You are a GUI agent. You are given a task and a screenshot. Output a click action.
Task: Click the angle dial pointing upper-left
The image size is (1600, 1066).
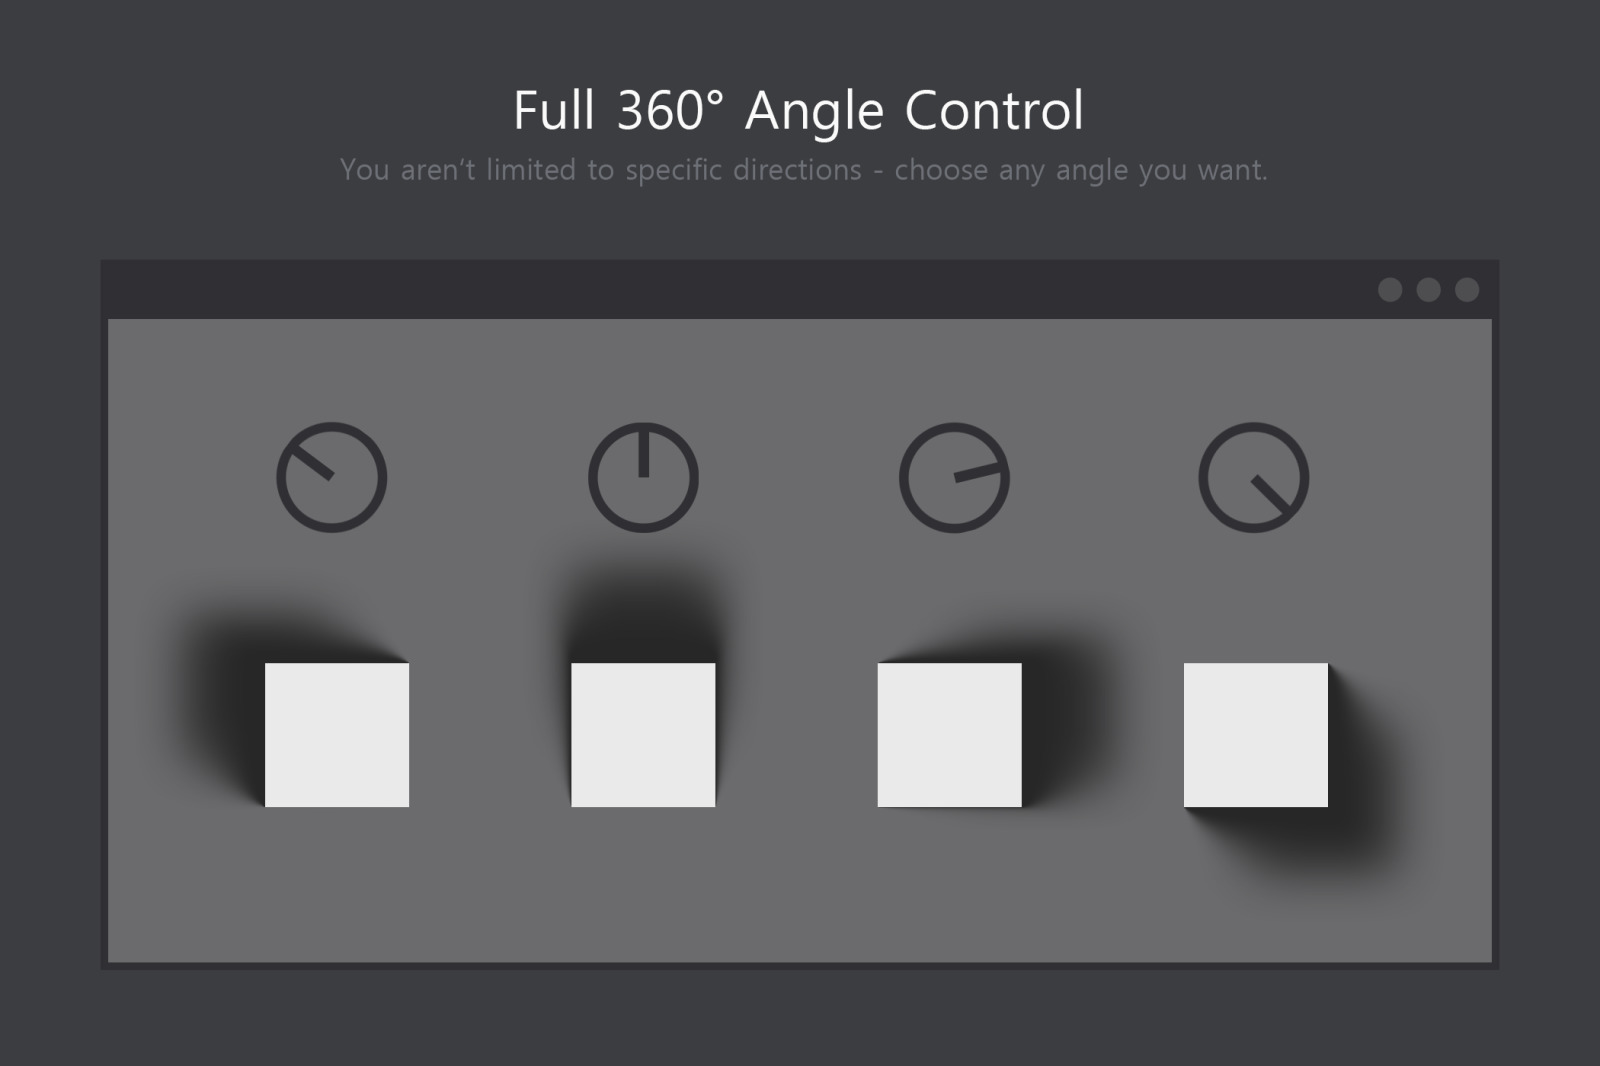click(x=332, y=477)
